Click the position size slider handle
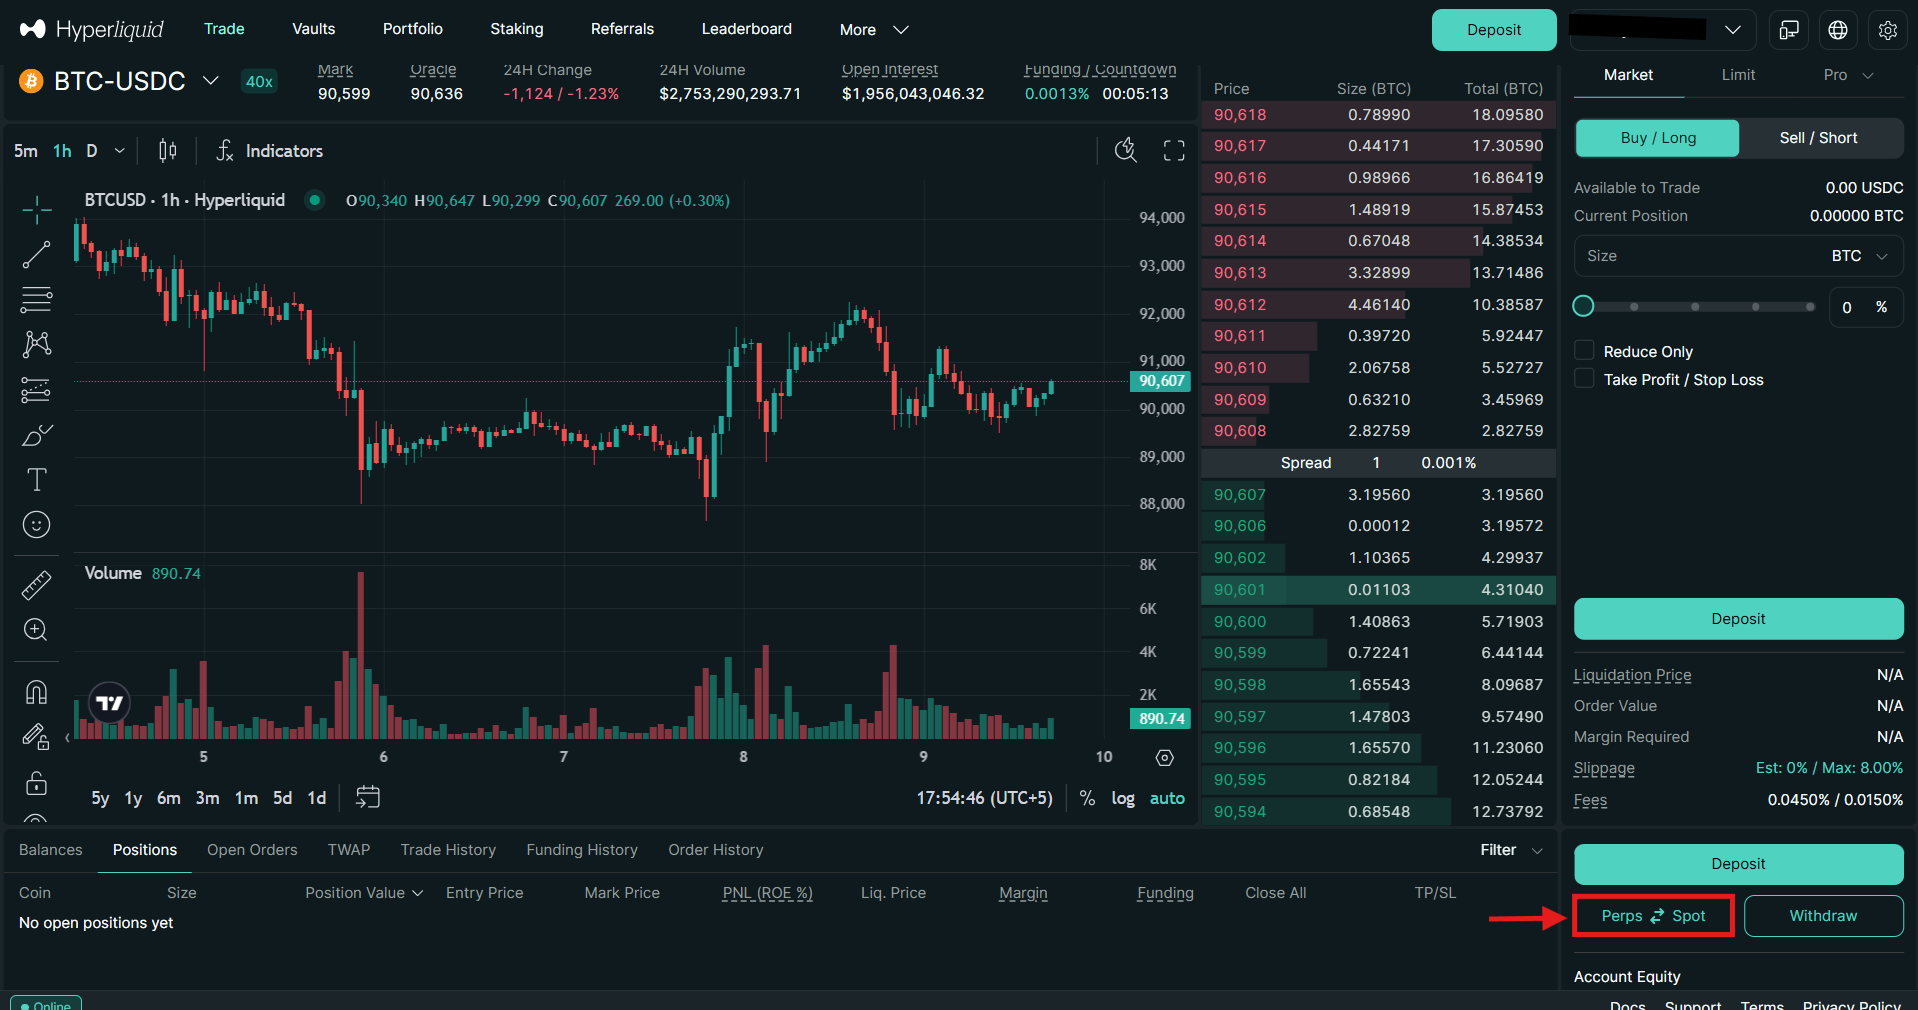1918x1010 pixels. tap(1583, 306)
